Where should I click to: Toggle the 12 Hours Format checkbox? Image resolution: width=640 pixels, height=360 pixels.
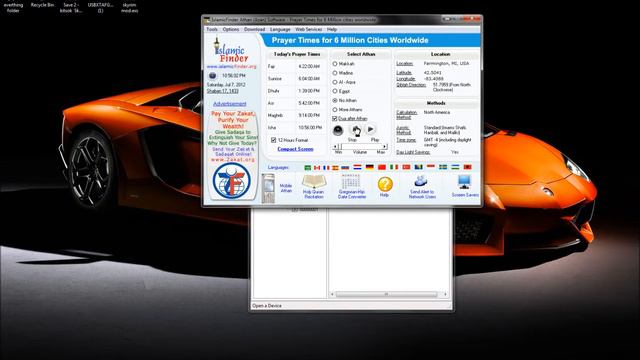(273, 140)
